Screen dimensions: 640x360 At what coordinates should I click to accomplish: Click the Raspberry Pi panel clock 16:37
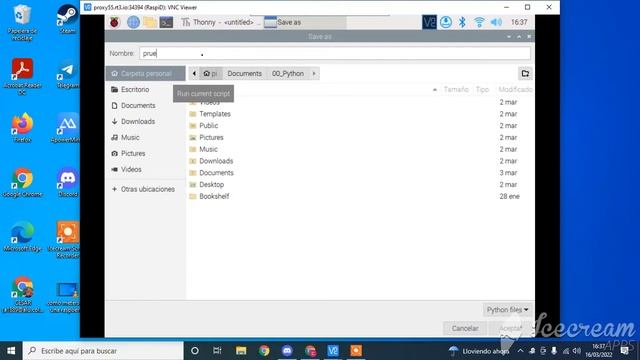[519, 22]
